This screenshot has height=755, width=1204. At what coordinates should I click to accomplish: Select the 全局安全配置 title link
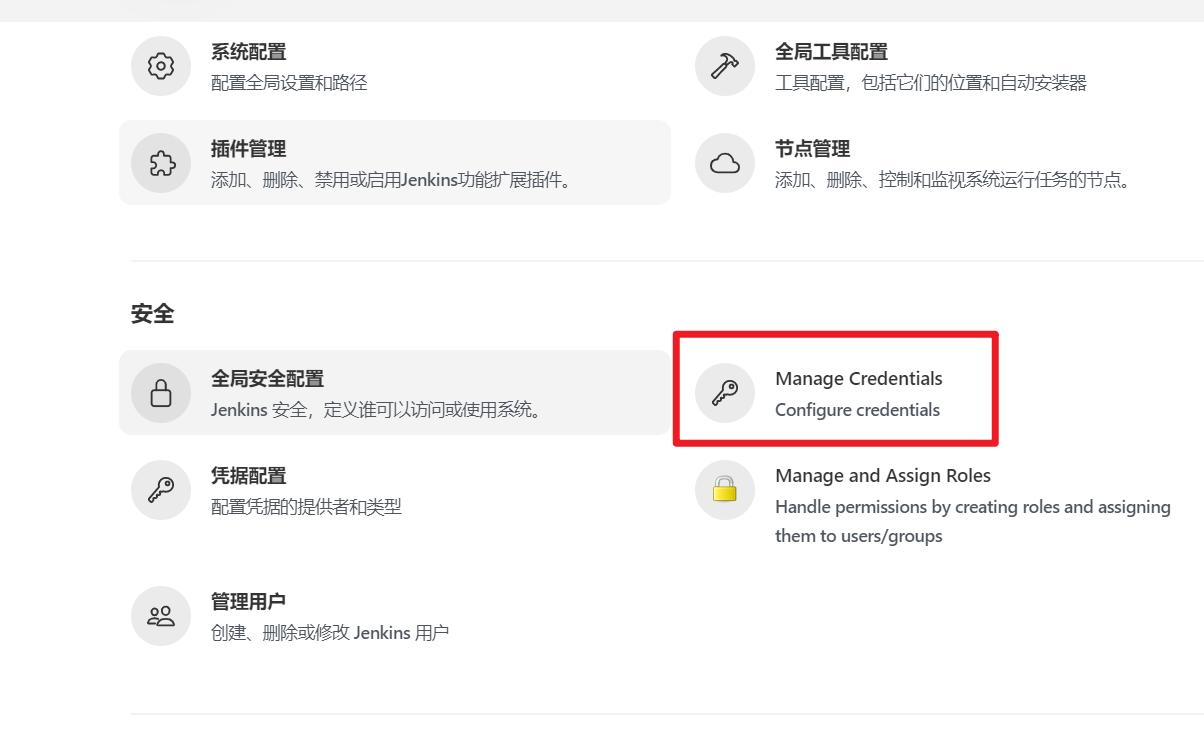(267, 379)
